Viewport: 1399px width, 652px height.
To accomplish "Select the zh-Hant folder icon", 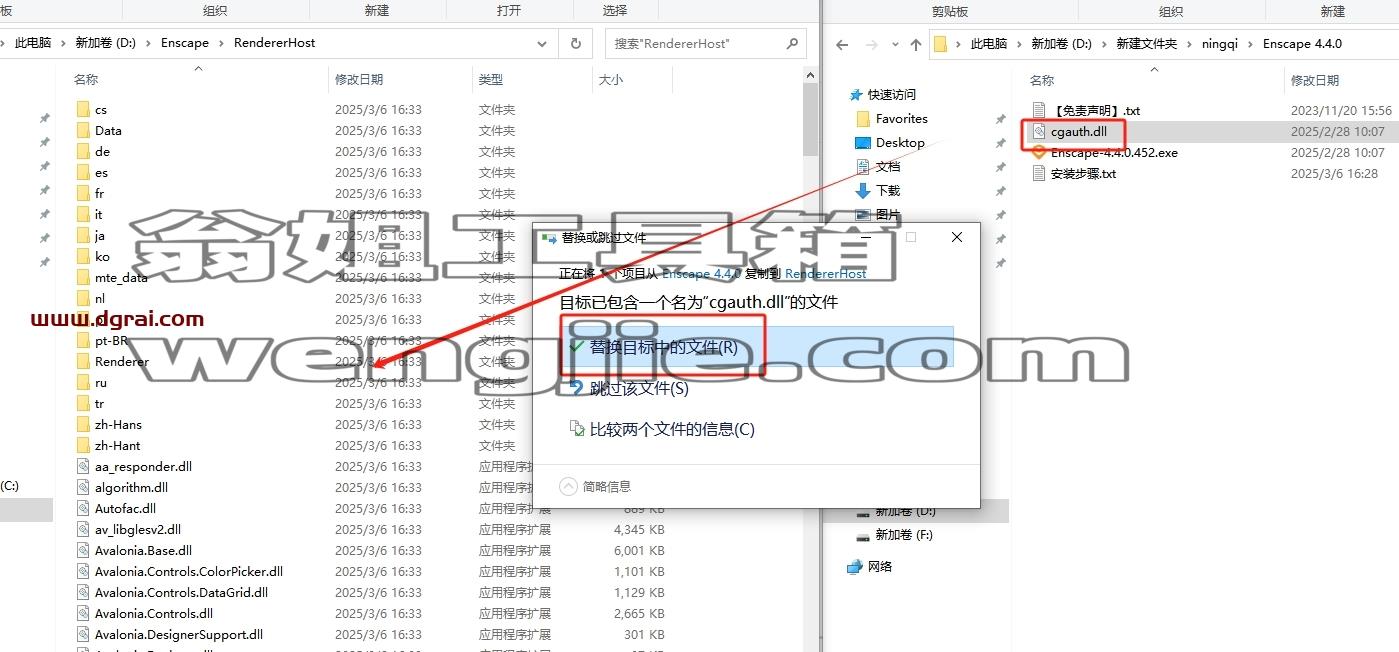I will coord(84,446).
